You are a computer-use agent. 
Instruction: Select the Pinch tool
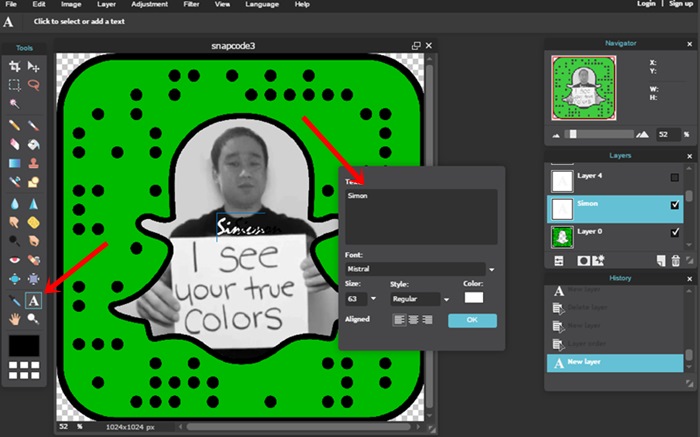pos(33,279)
